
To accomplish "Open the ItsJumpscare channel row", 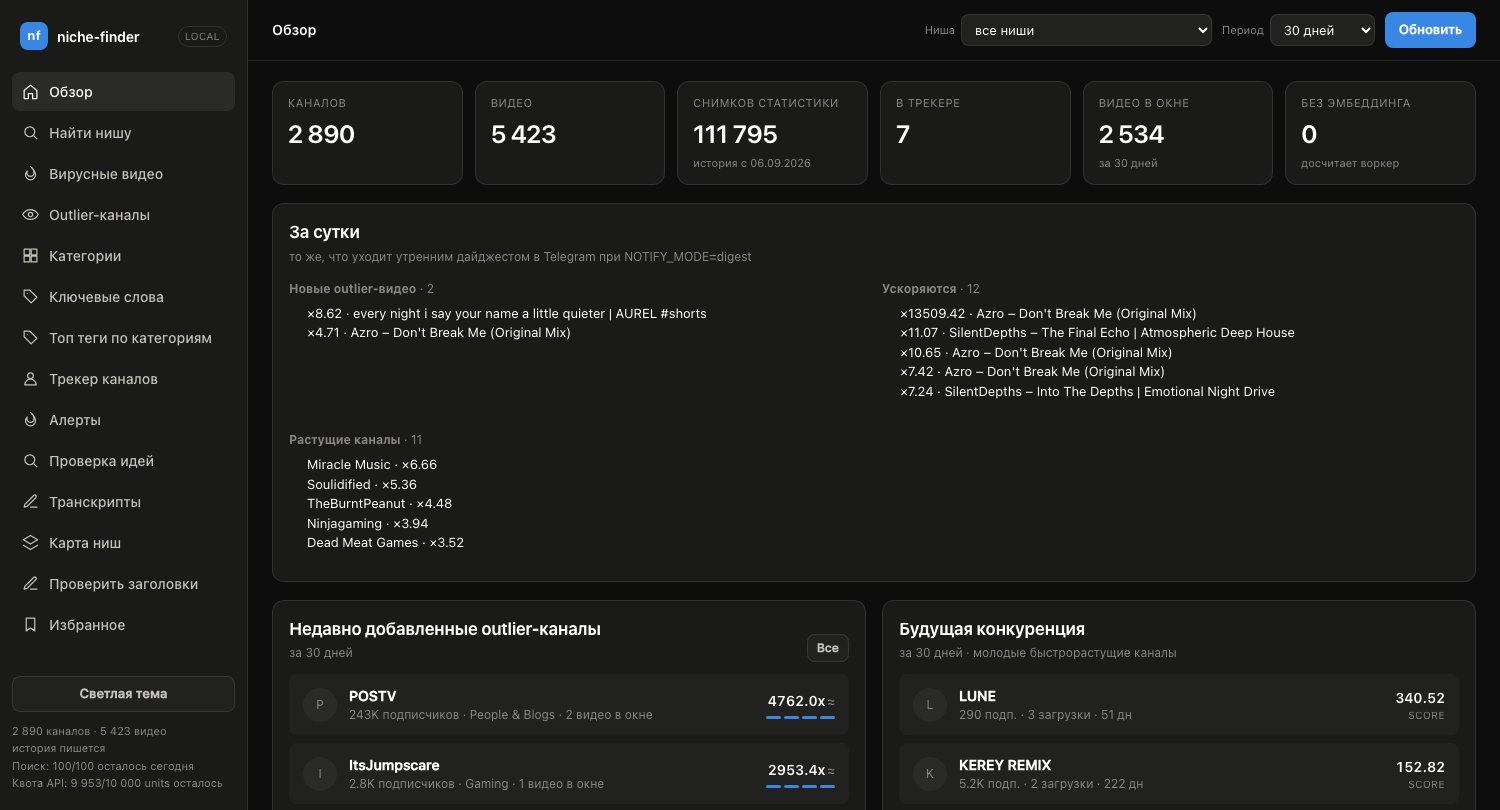I will [569, 774].
